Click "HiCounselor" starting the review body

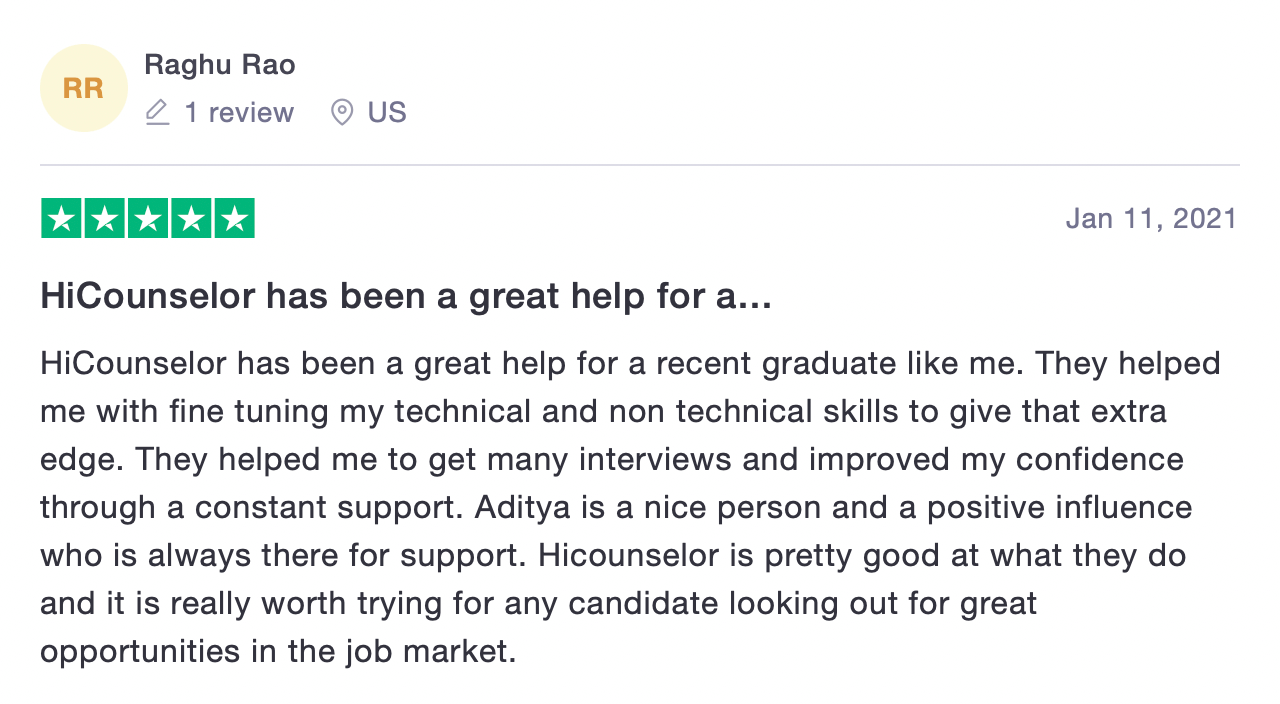134,363
